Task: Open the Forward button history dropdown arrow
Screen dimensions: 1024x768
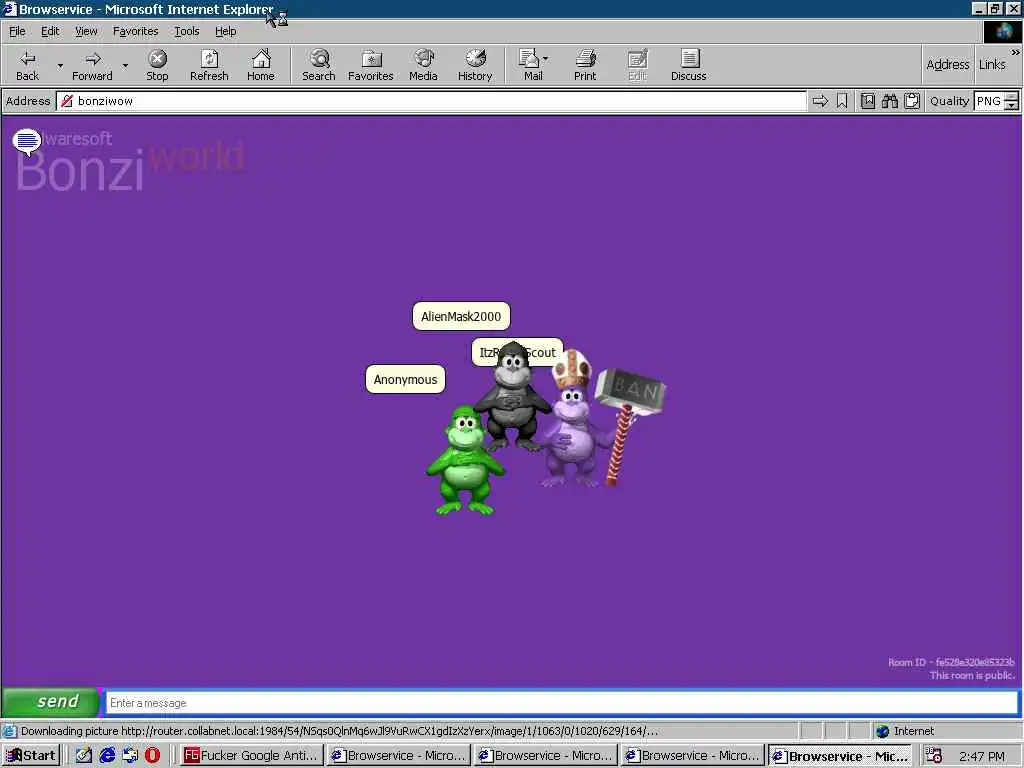Action: click(125, 65)
